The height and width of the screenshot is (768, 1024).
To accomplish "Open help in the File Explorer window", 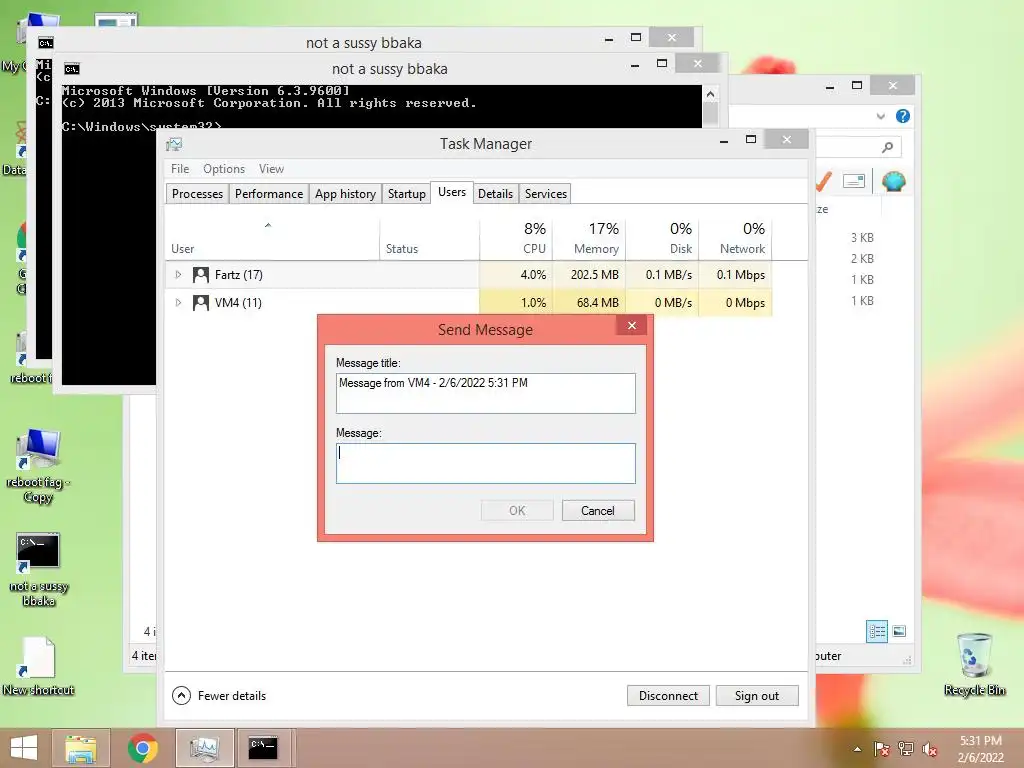I will pos(903,116).
